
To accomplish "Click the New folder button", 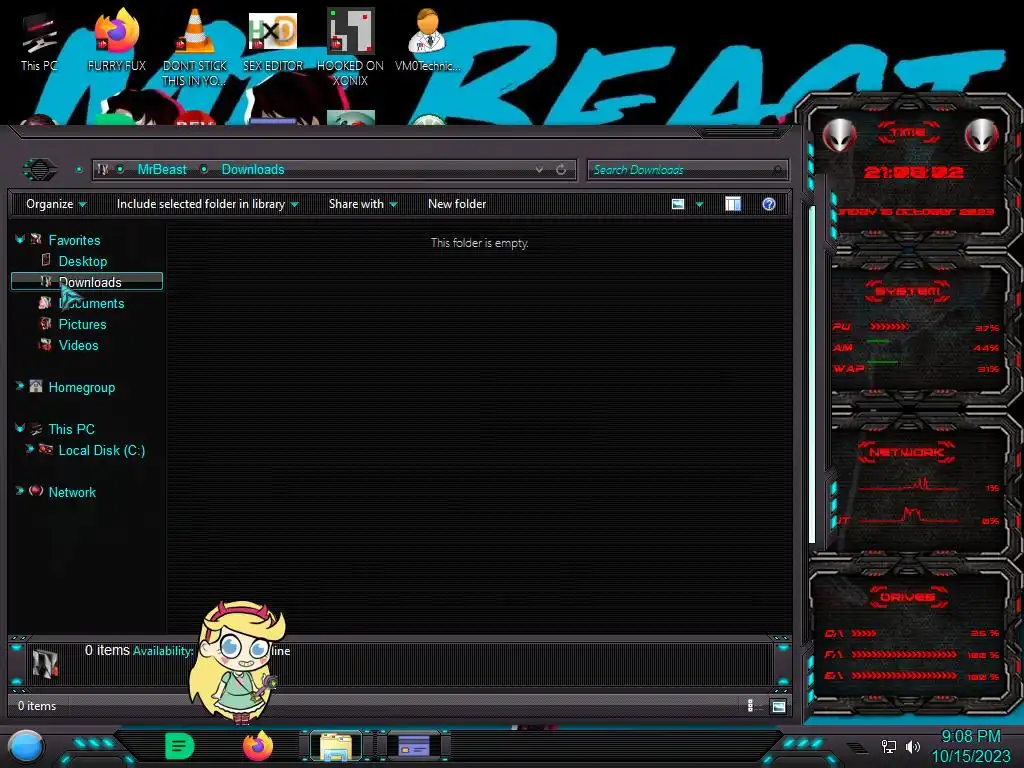I will 457,204.
